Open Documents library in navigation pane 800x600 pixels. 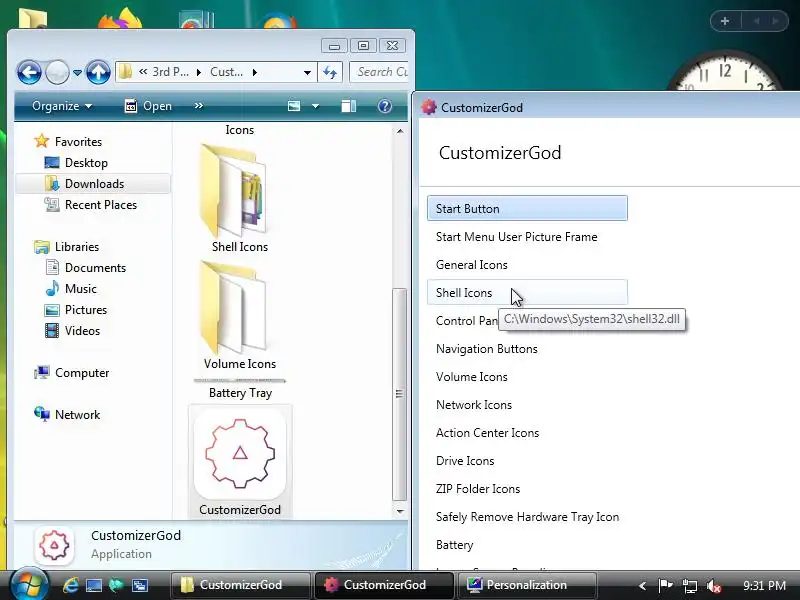85,268
